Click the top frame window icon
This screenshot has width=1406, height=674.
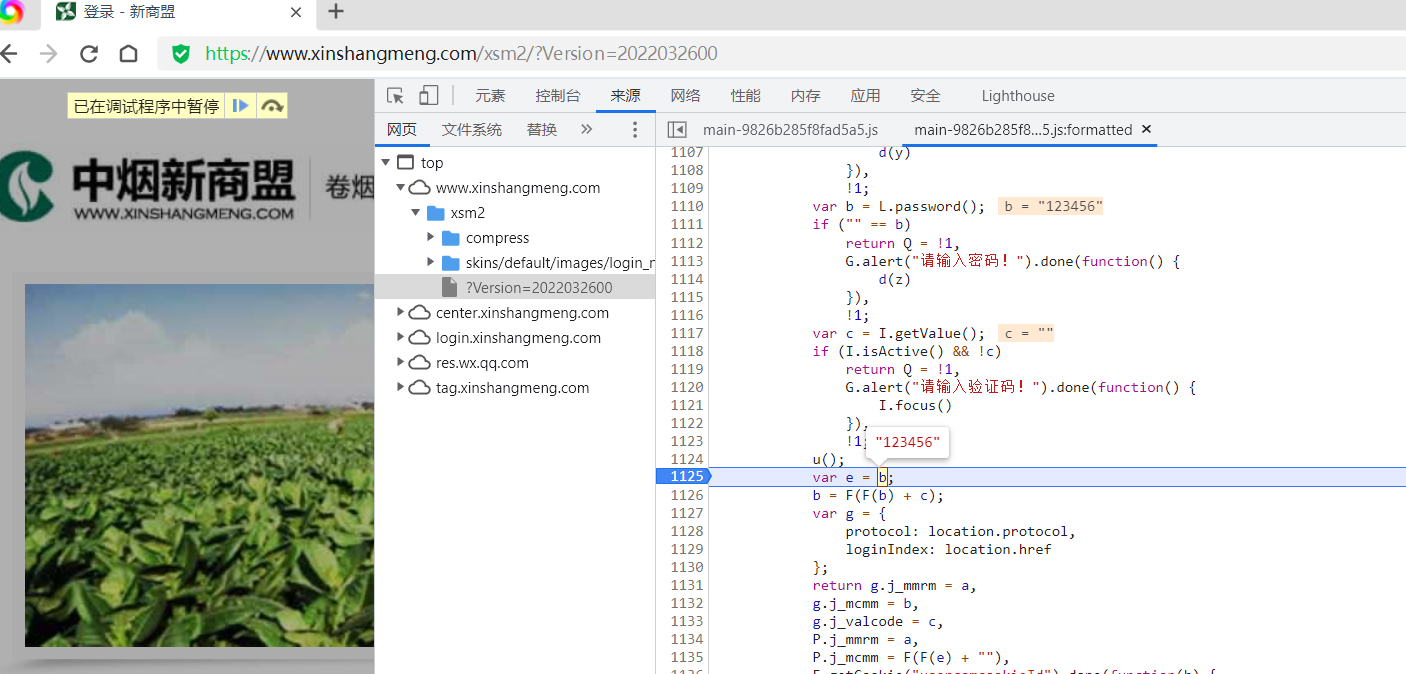tap(404, 163)
